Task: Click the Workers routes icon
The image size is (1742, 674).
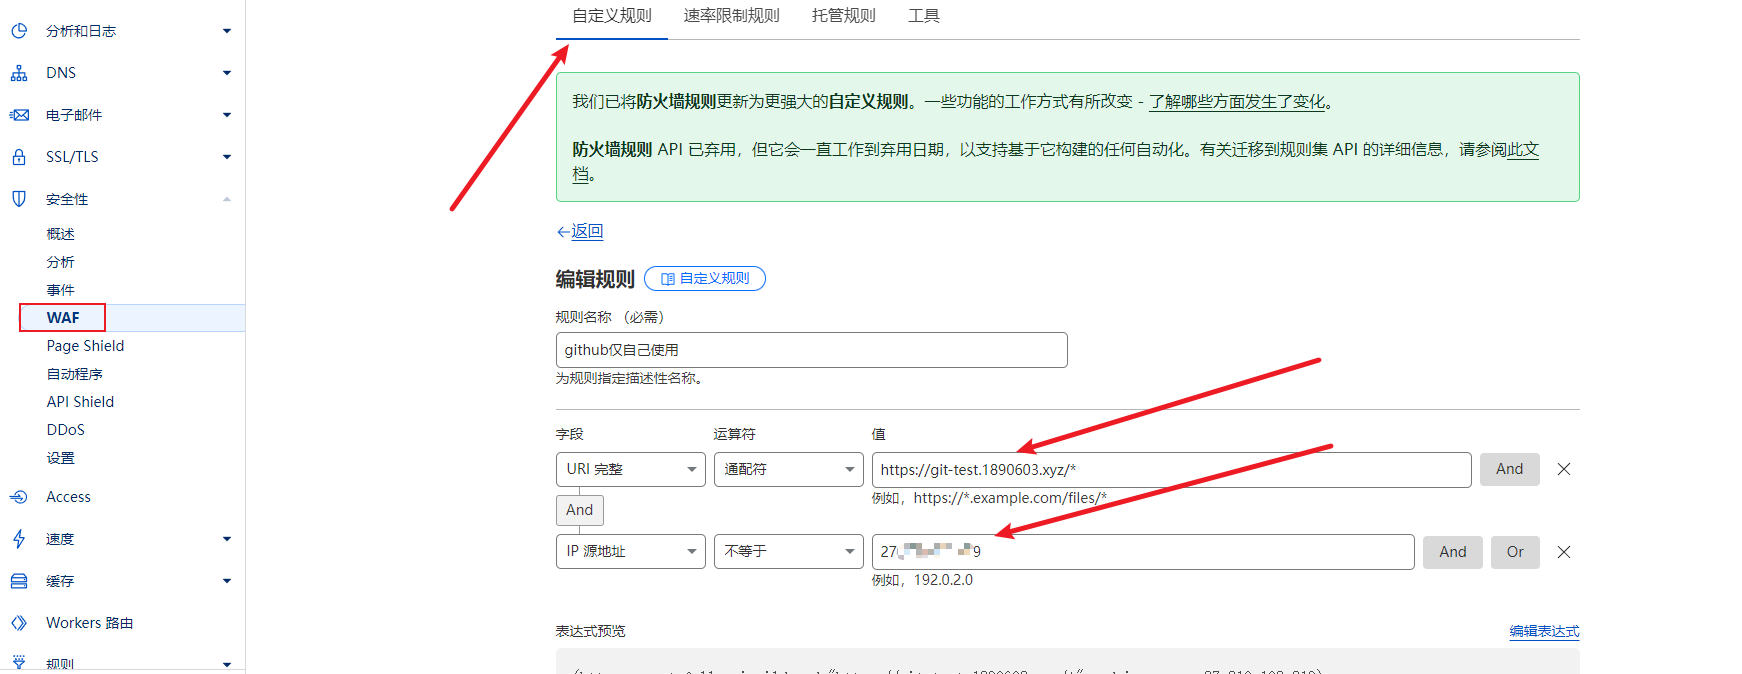Action: pos(19,623)
